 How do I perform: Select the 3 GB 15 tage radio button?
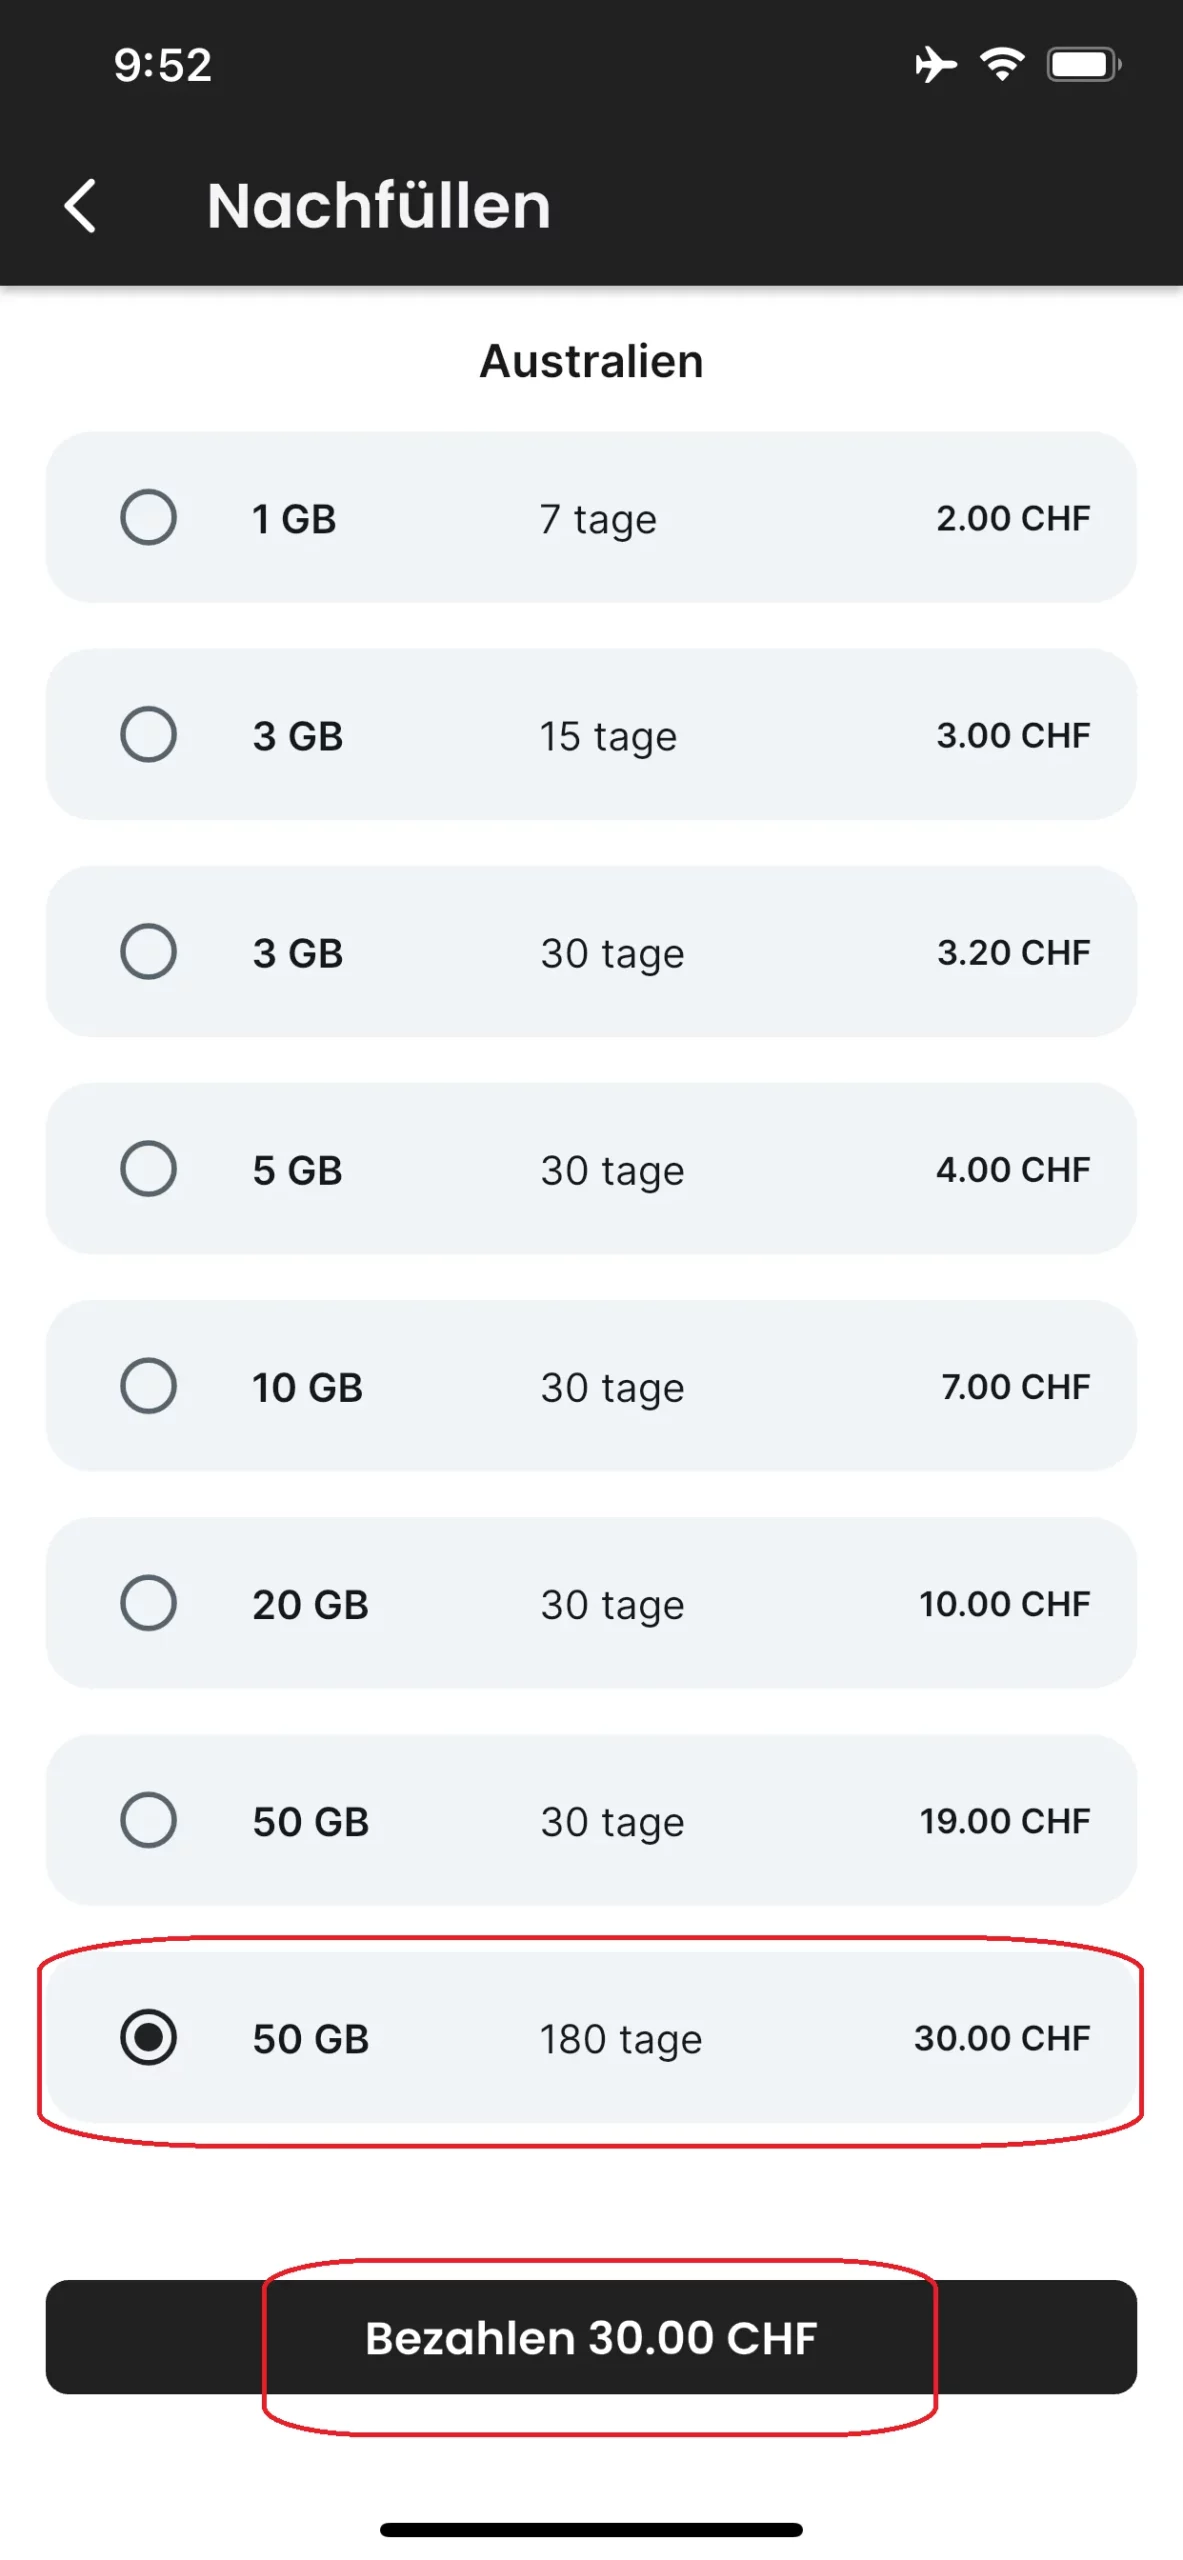[x=148, y=734]
